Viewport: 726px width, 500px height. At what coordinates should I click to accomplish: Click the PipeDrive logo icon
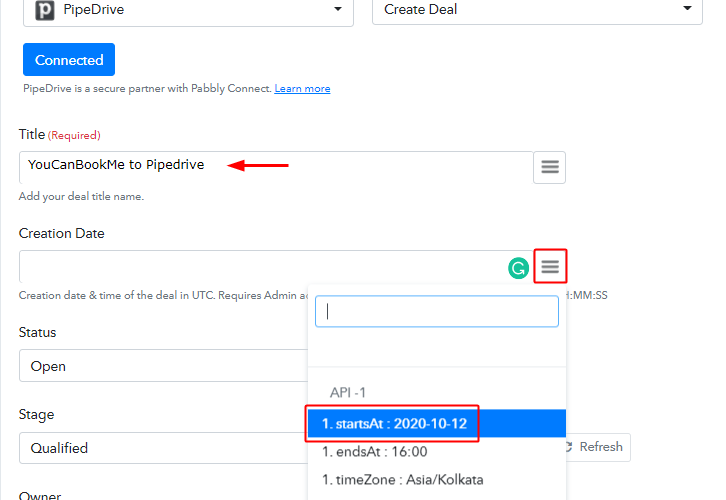(x=45, y=10)
